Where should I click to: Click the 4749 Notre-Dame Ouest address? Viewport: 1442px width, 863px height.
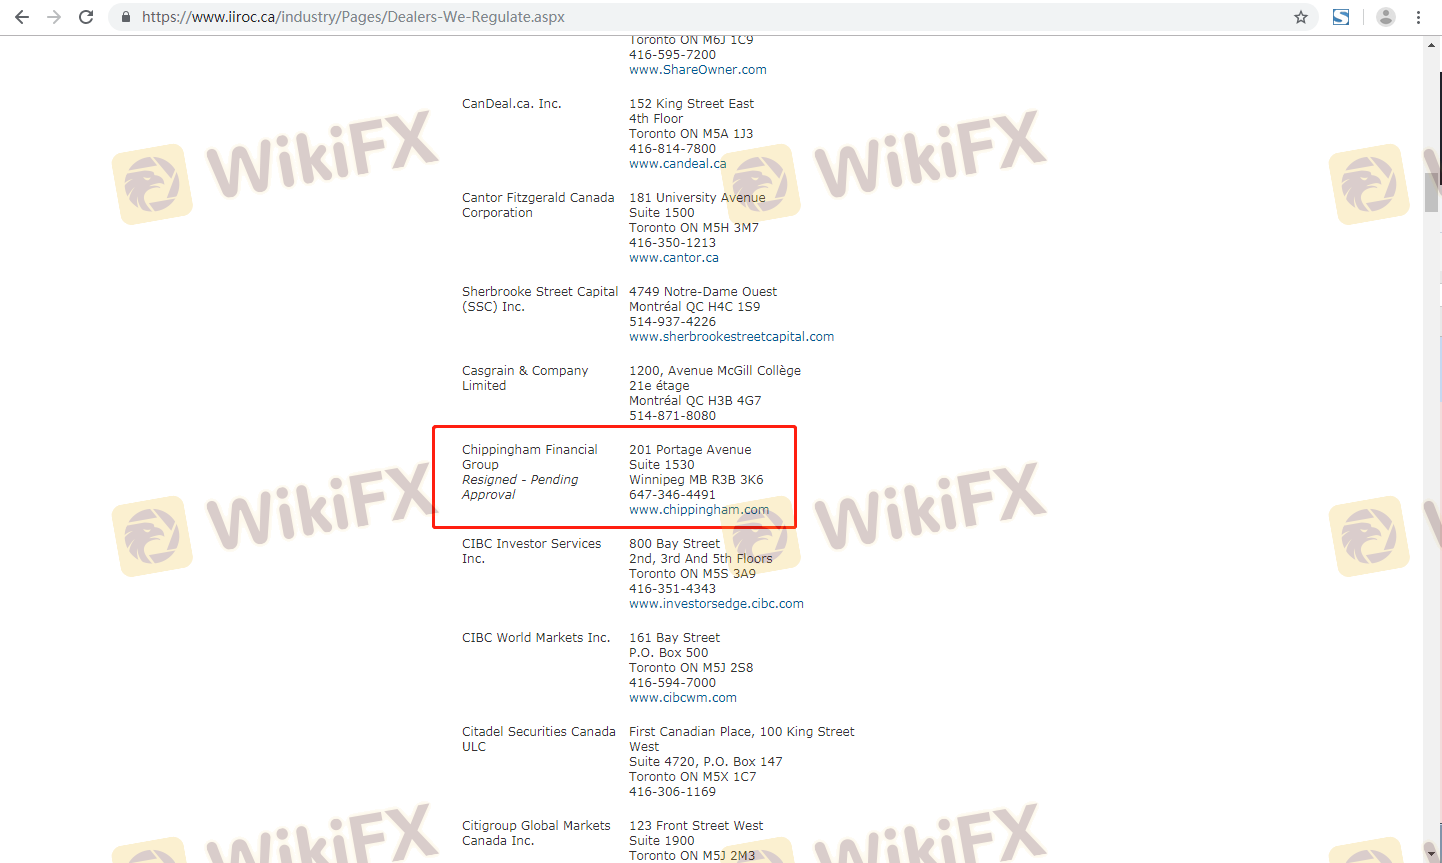pos(703,292)
